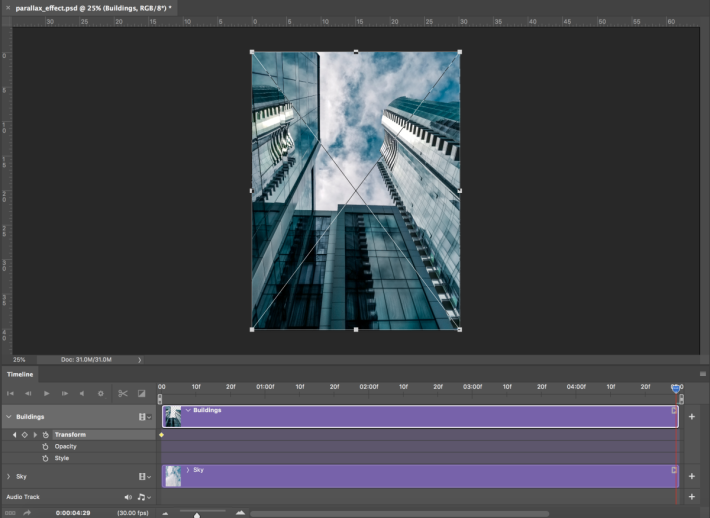The height and width of the screenshot is (518, 710).
Task: Click the bottom-center transform handle
Action: 356,330
